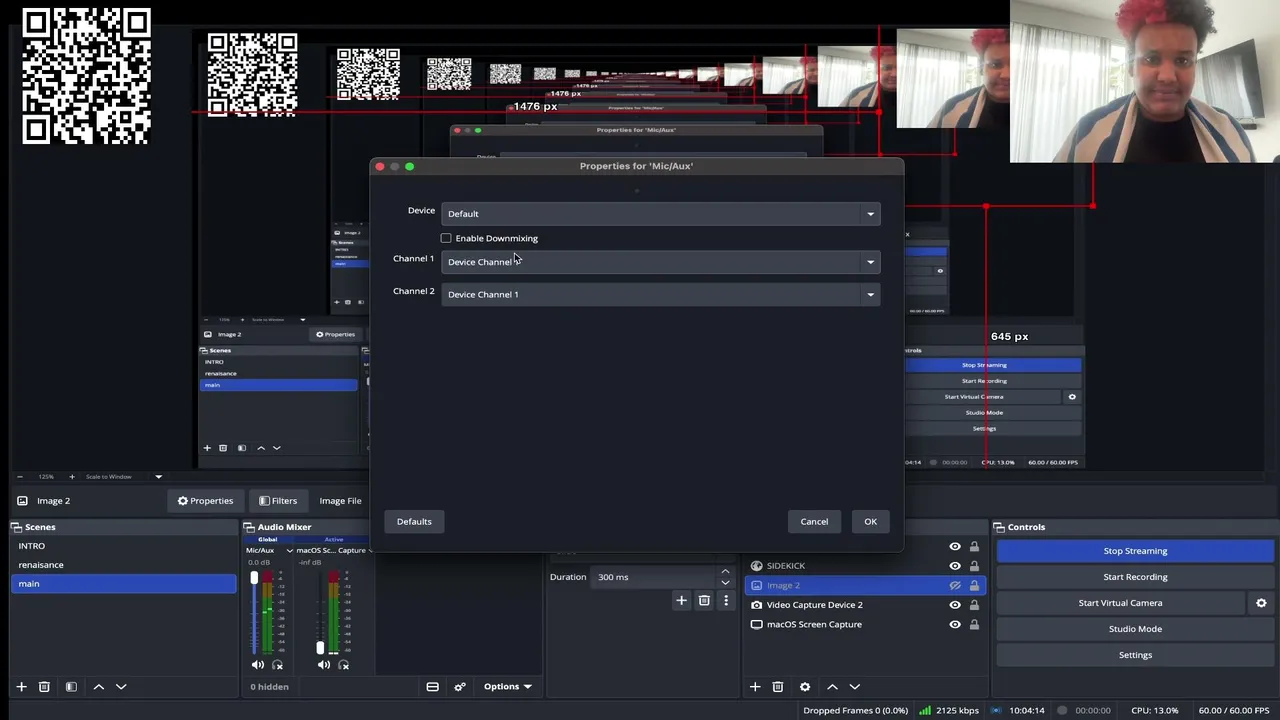Click the SIDEKICK source globe icon
1280x720 pixels.
coord(756,566)
